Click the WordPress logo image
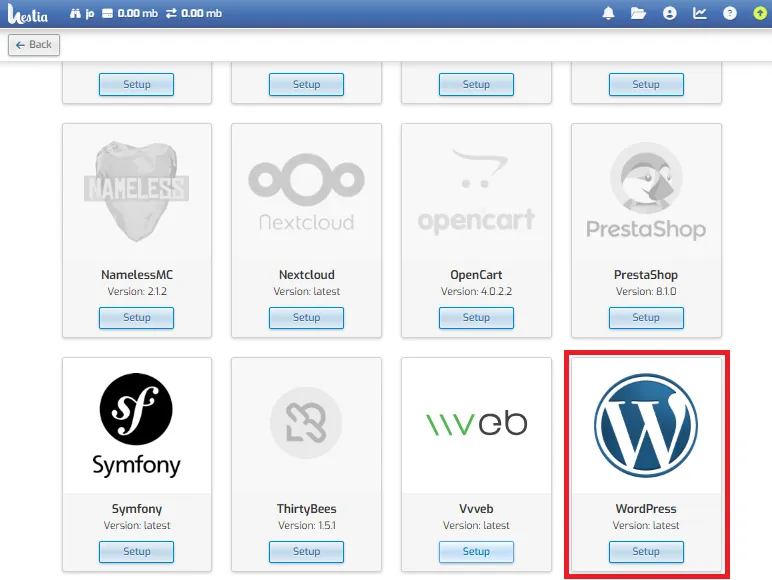Image resolution: width=772 pixels, height=580 pixels. click(646, 425)
